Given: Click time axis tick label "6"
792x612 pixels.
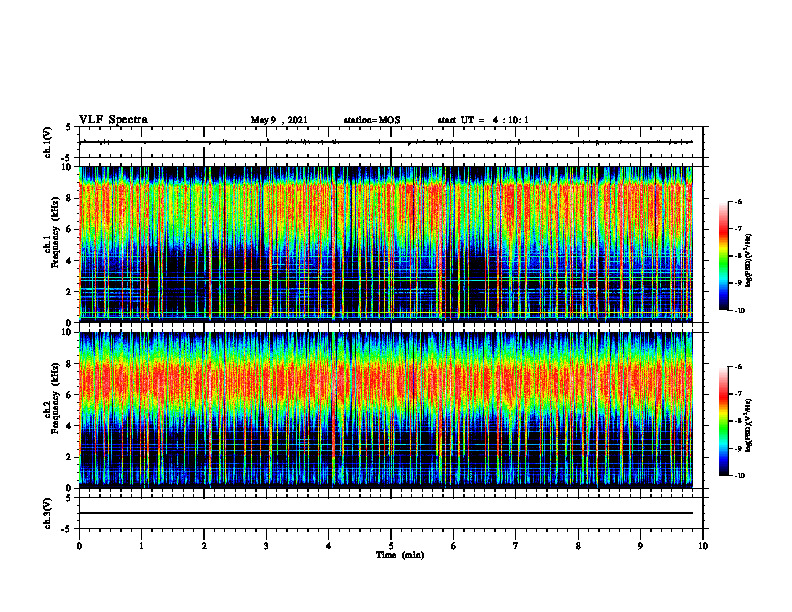Looking at the screenshot, I should (454, 546).
